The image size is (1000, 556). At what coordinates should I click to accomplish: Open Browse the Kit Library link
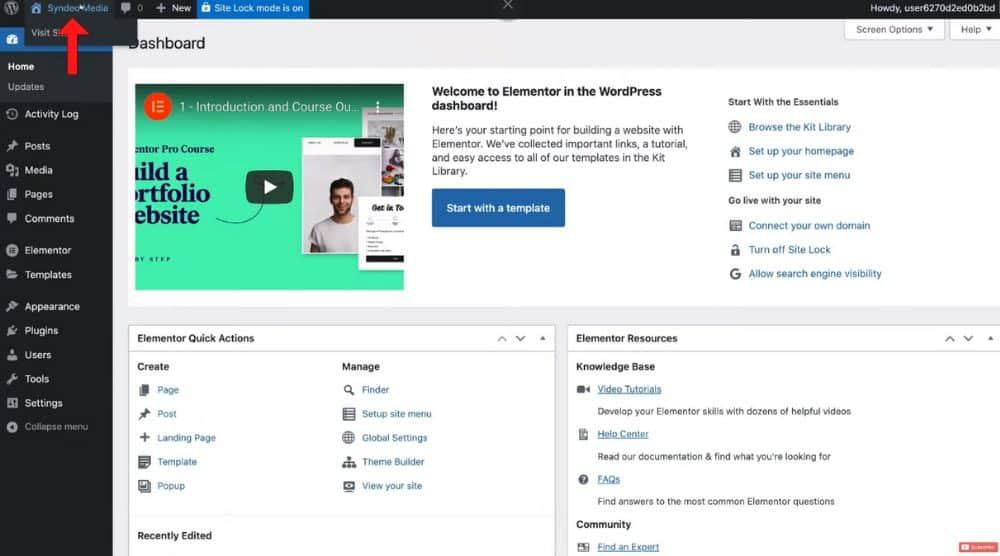coord(799,127)
